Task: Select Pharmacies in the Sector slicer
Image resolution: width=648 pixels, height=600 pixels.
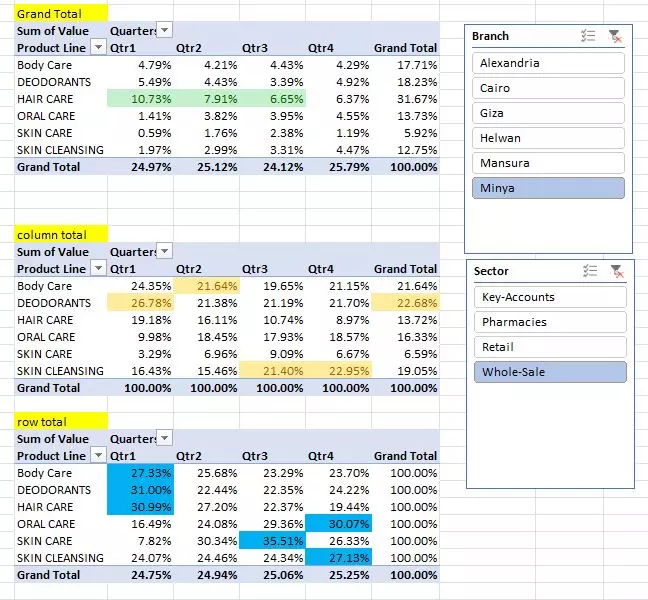Action: [x=548, y=322]
